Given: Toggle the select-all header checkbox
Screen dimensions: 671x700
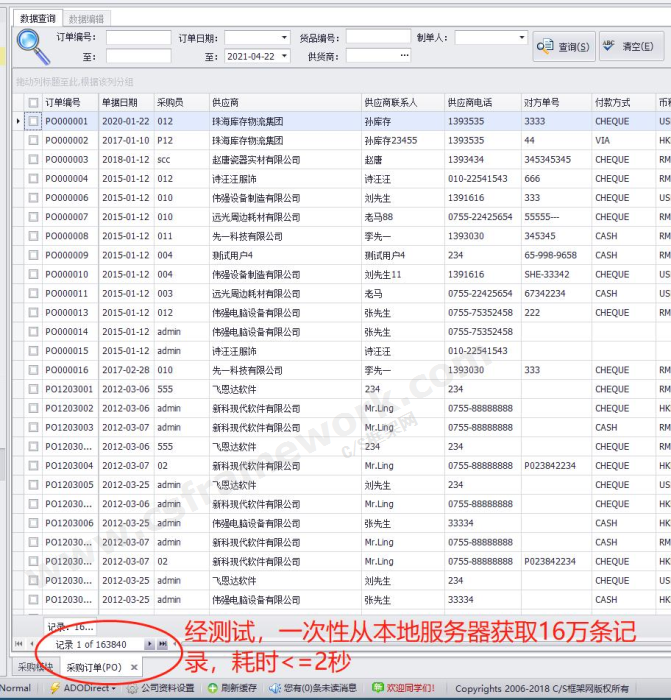Looking at the screenshot, I should tap(33, 102).
